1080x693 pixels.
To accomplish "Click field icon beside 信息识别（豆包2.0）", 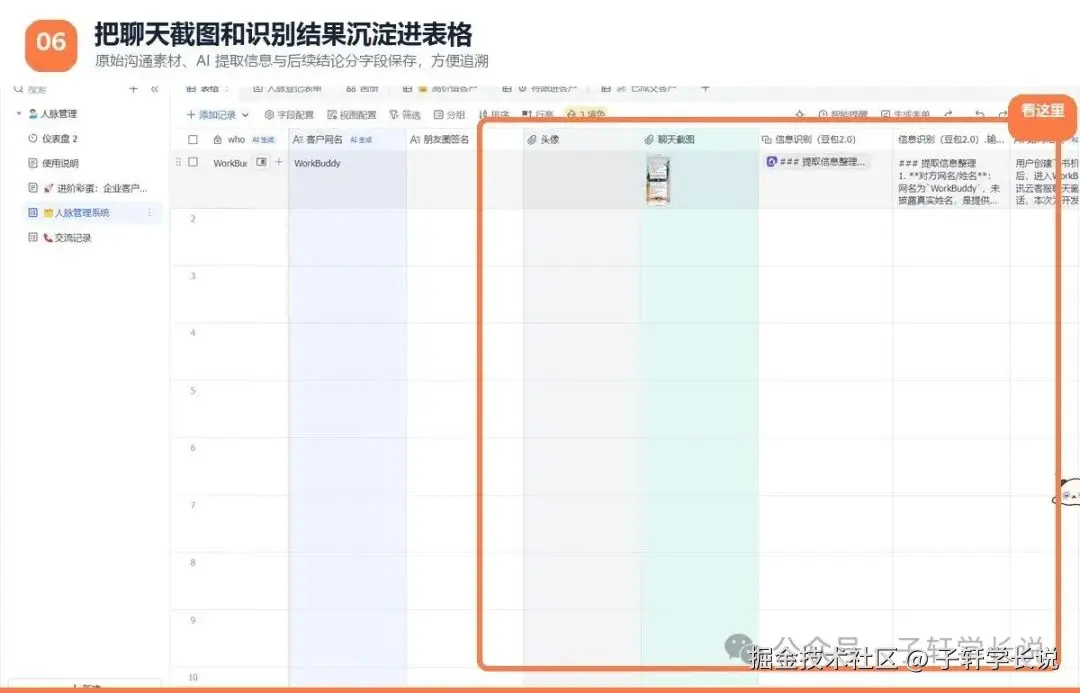I will tap(767, 140).
